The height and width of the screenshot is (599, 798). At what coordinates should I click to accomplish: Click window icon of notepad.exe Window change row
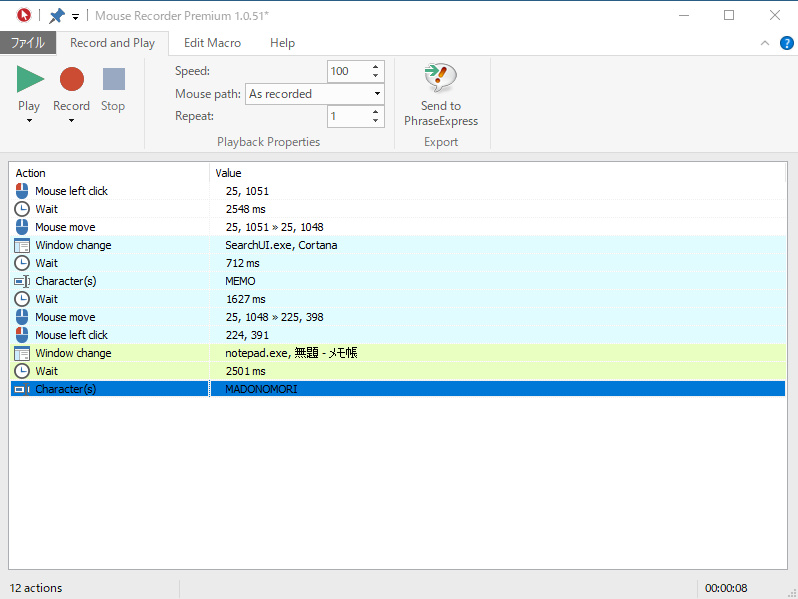[x=22, y=353]
